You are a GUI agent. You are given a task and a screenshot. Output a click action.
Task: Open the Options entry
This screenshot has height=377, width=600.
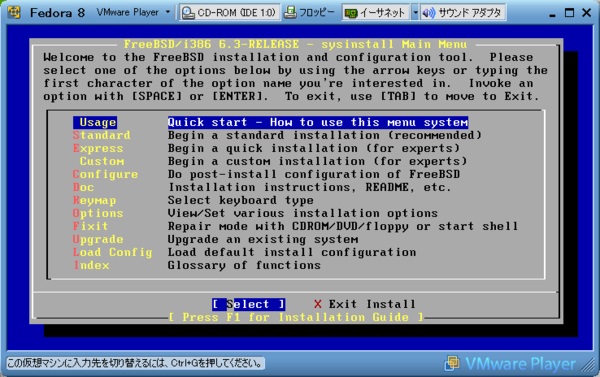pyautogui.click(x=98, y=213)
